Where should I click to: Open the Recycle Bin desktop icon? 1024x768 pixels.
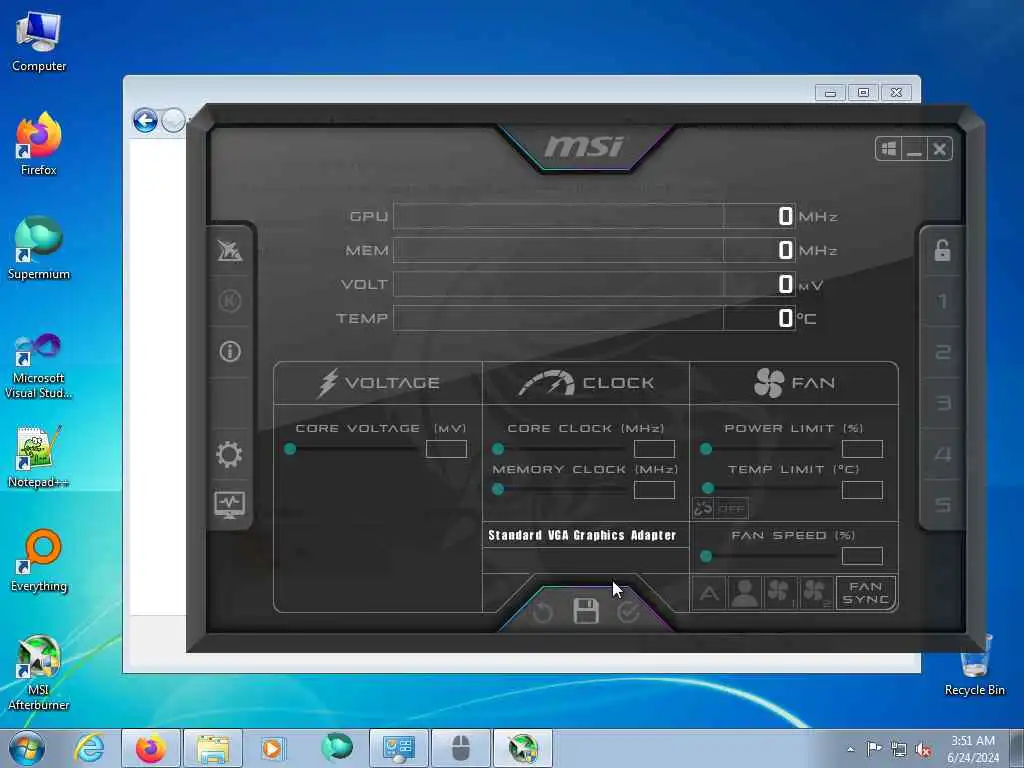coord(975,665)
